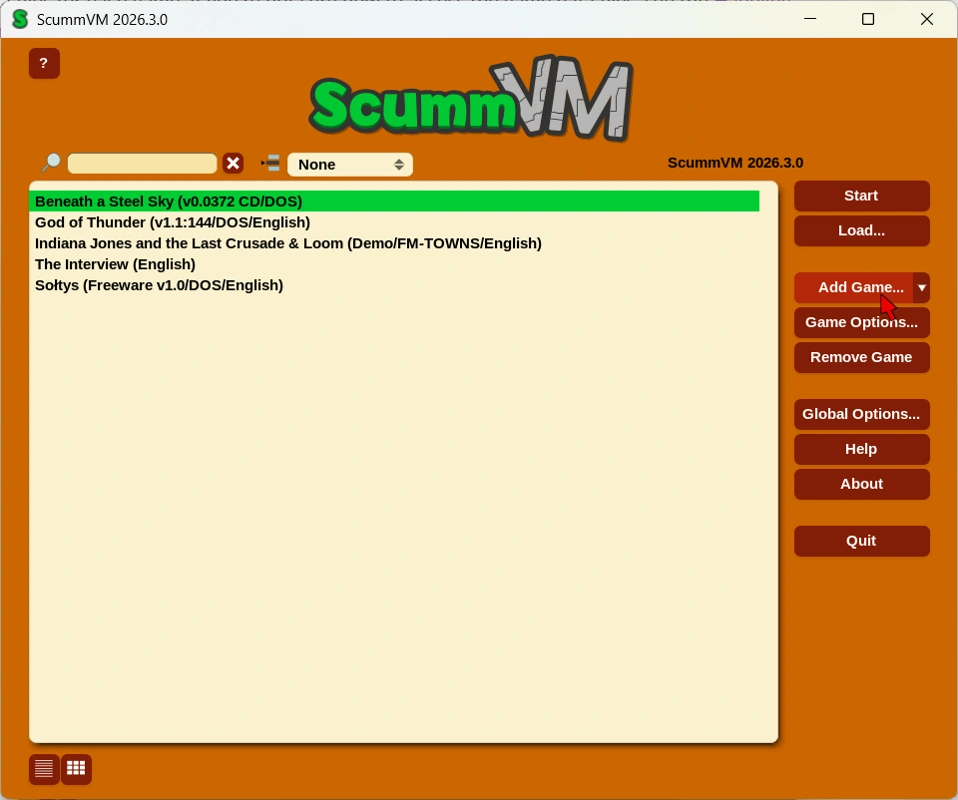Select Indiana Jones and the Last Crusade & Loom
Viewport: 958px width, 800px height.
point(394,243)
